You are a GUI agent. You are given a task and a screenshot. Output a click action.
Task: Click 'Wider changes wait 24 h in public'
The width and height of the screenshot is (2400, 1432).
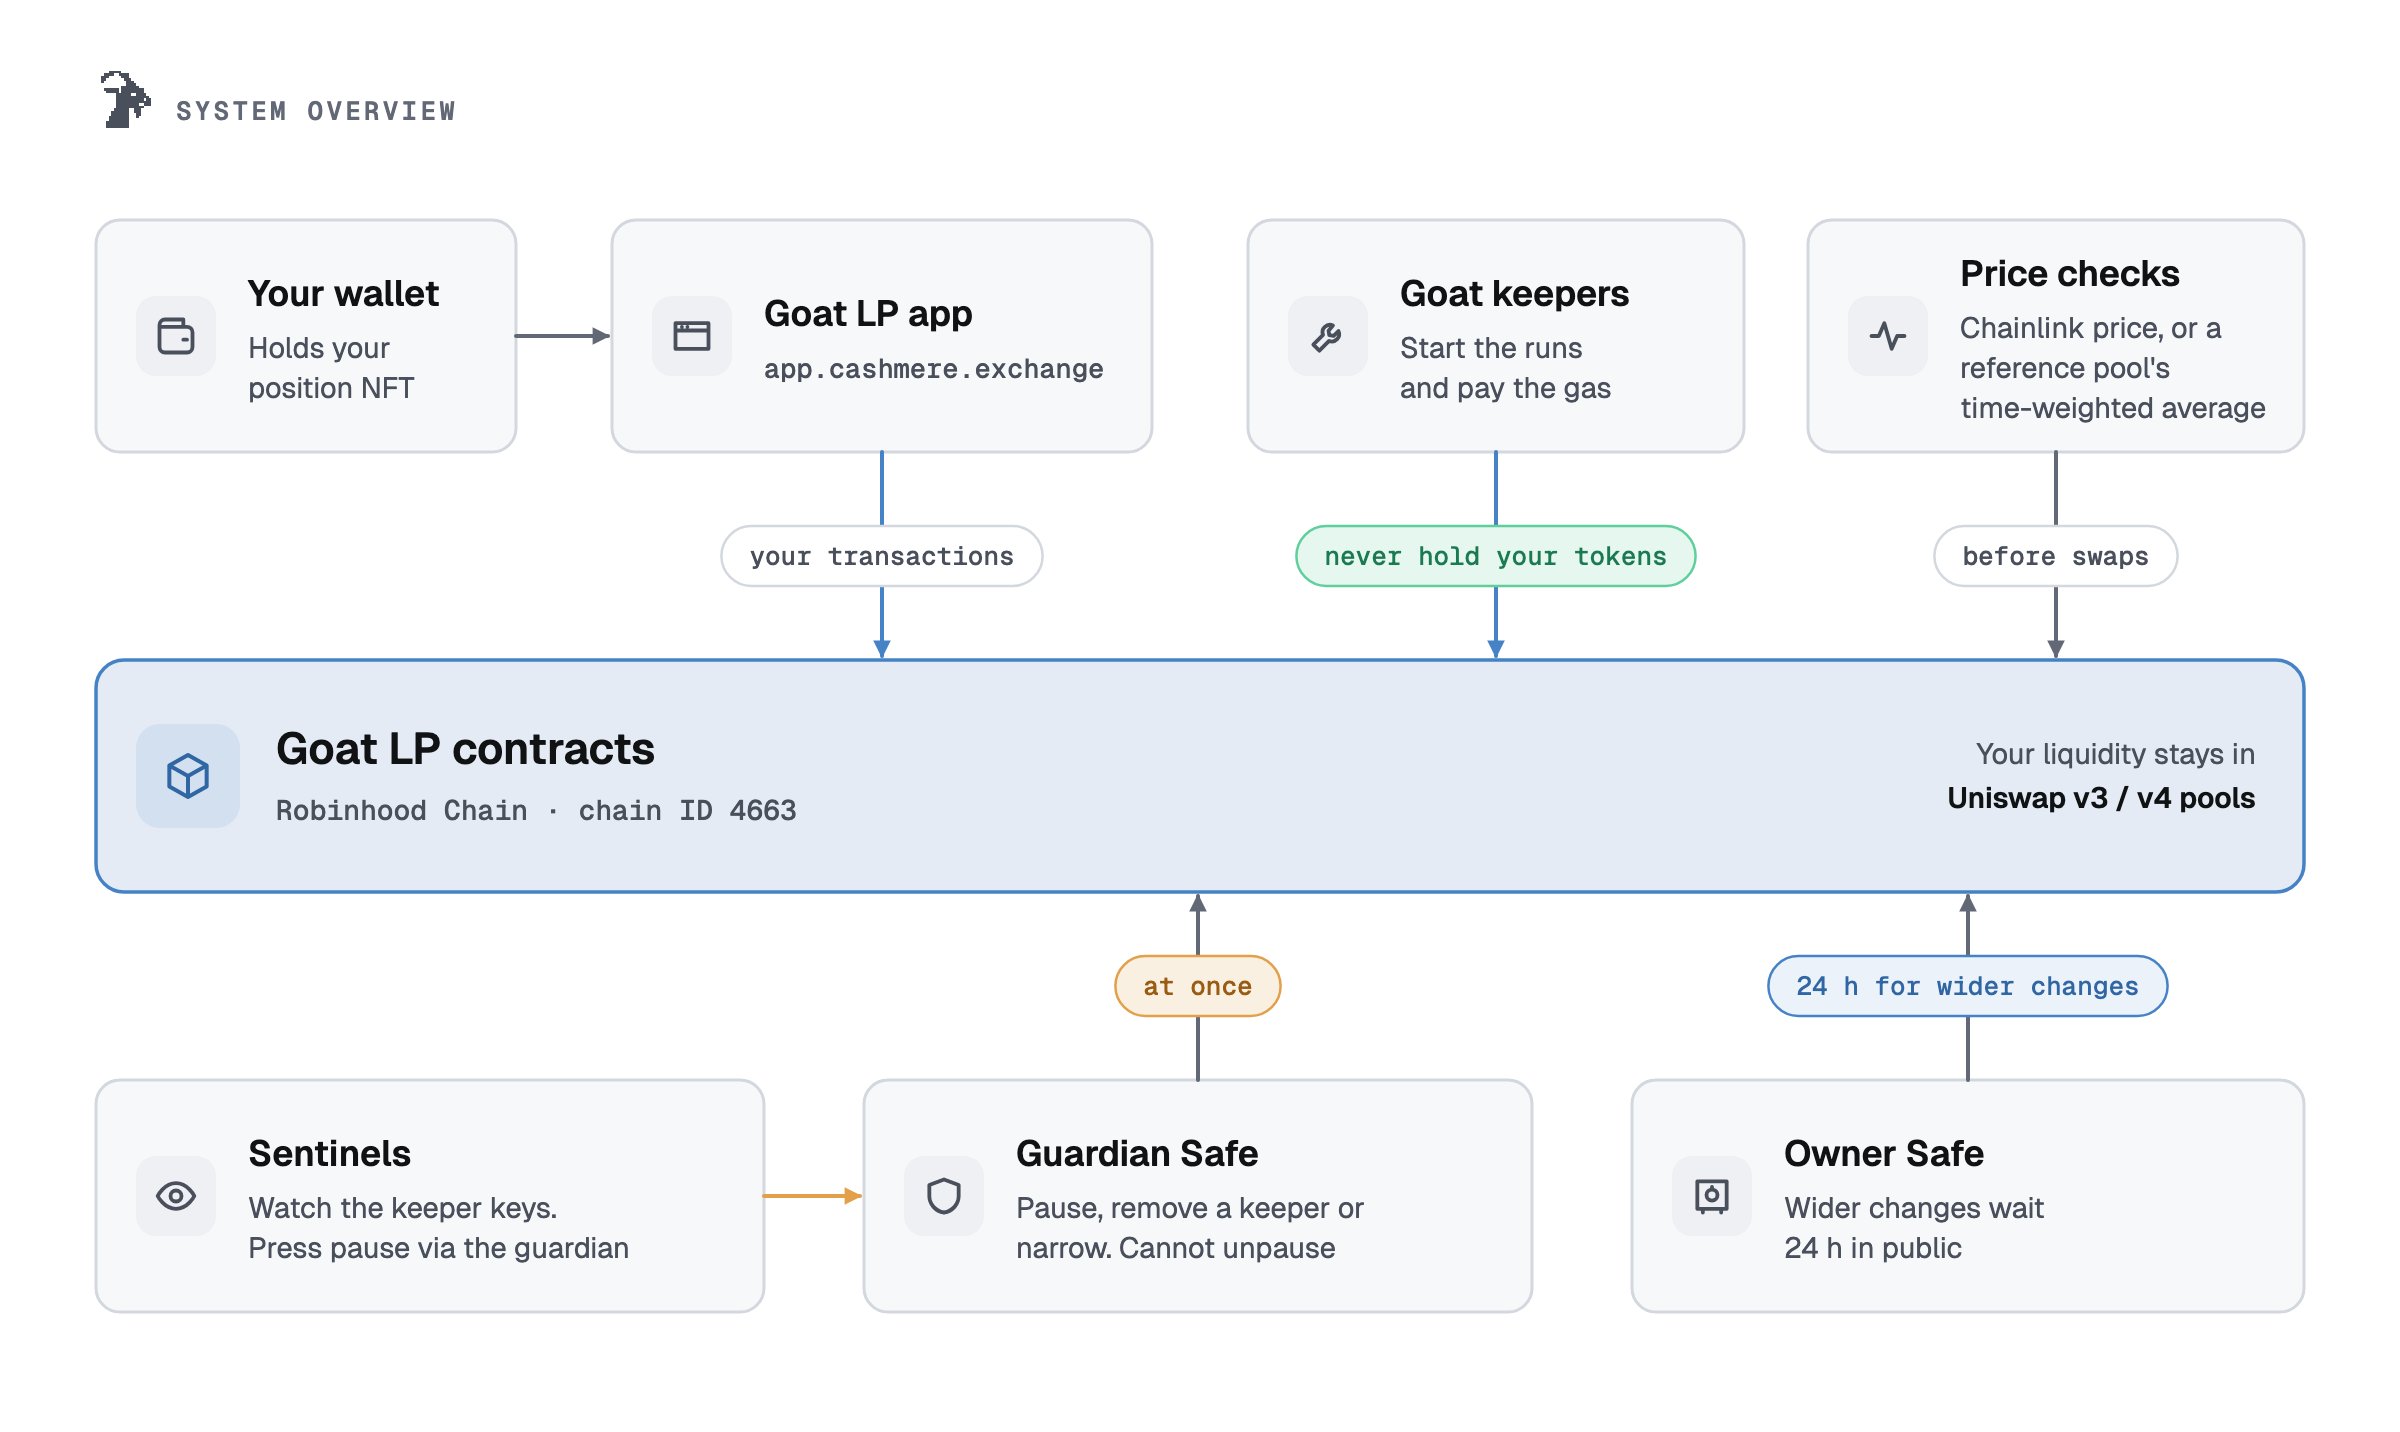(1914, 1228)
